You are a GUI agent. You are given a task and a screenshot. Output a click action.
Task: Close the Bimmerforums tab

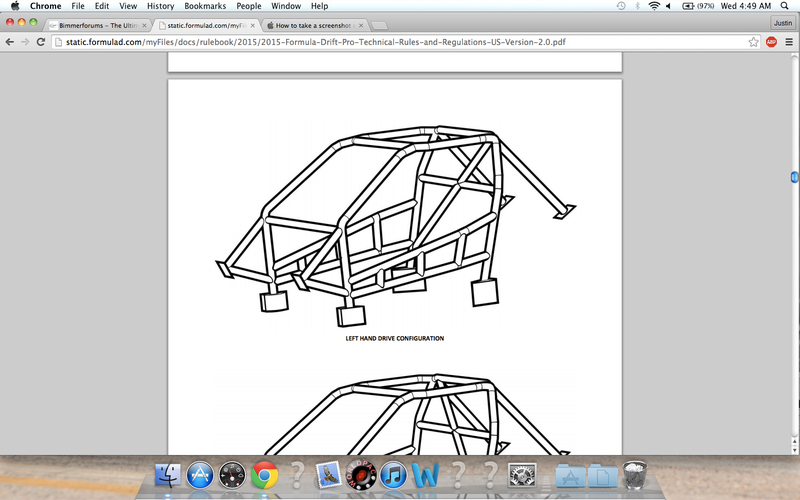pyautogui.click(x=144, y=26)
